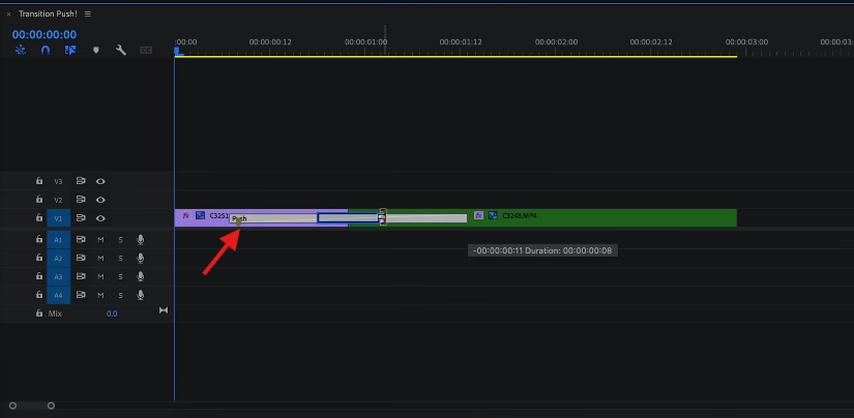Start voice-over record on A3
This screenshot has width=854, height=418.
141,276
